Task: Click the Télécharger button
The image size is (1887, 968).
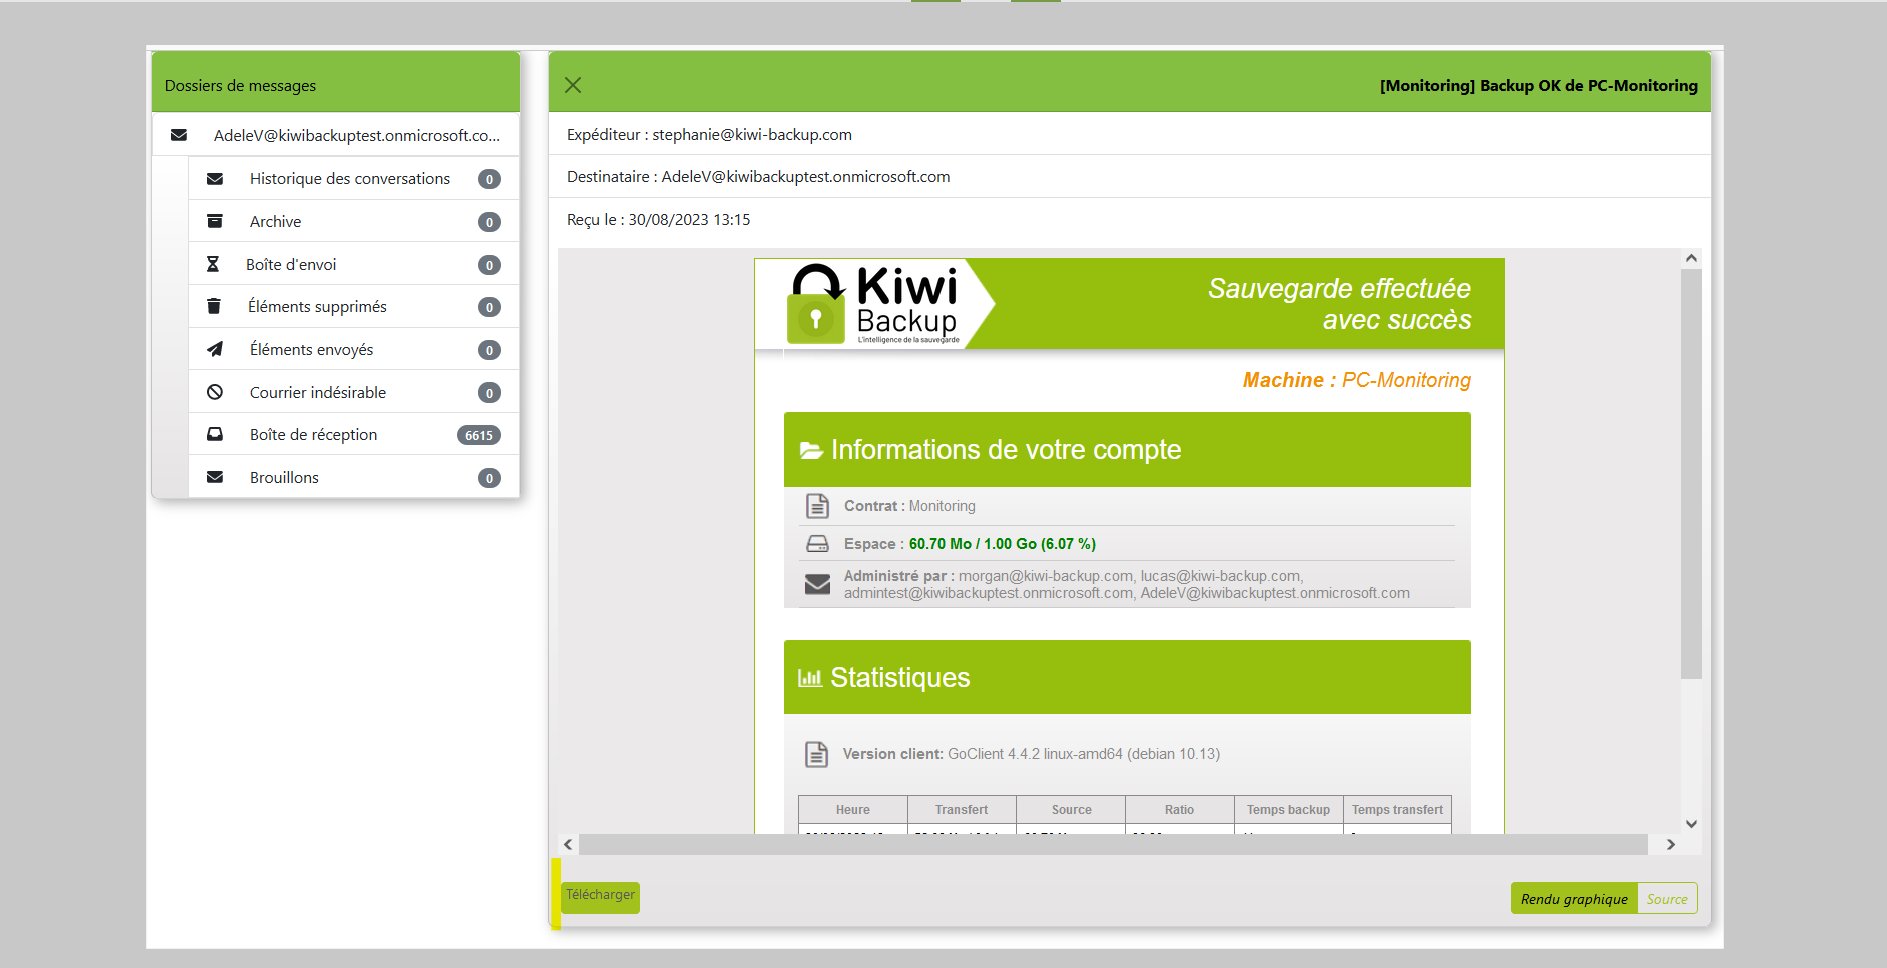Action: click(600, 896)
